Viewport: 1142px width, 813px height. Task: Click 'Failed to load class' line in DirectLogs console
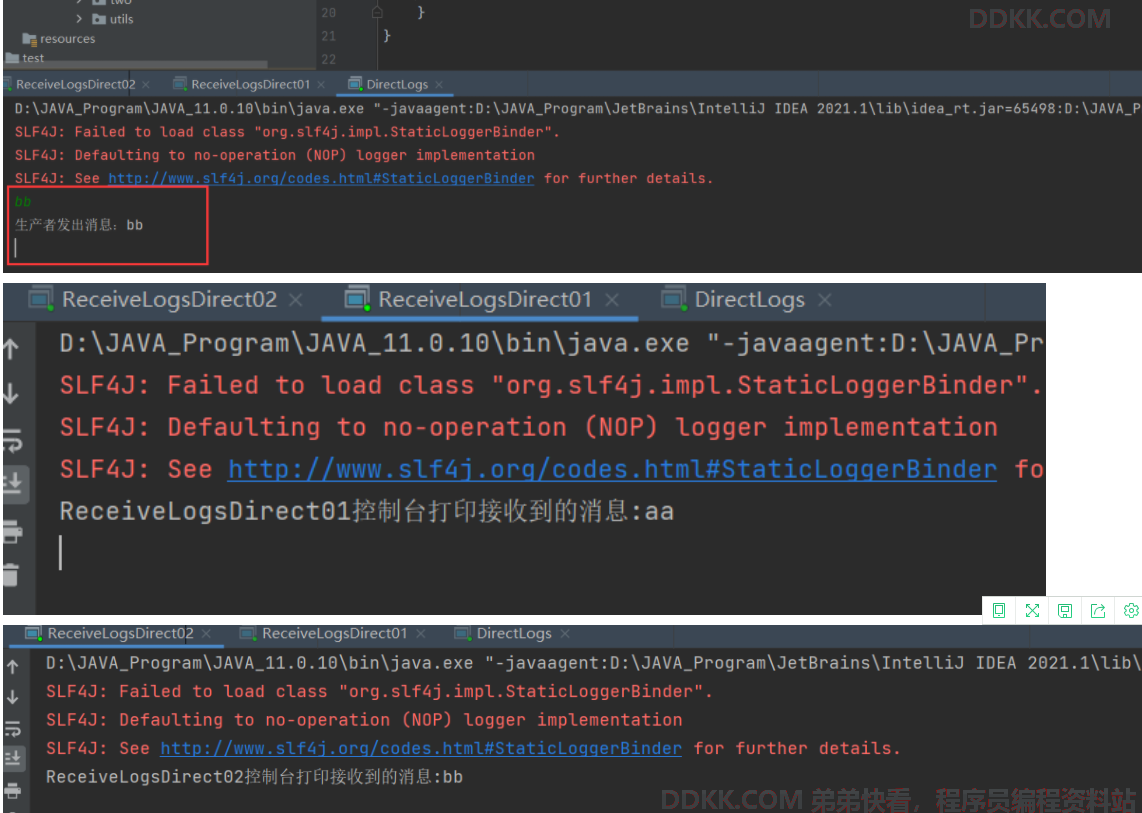point(288,132)
